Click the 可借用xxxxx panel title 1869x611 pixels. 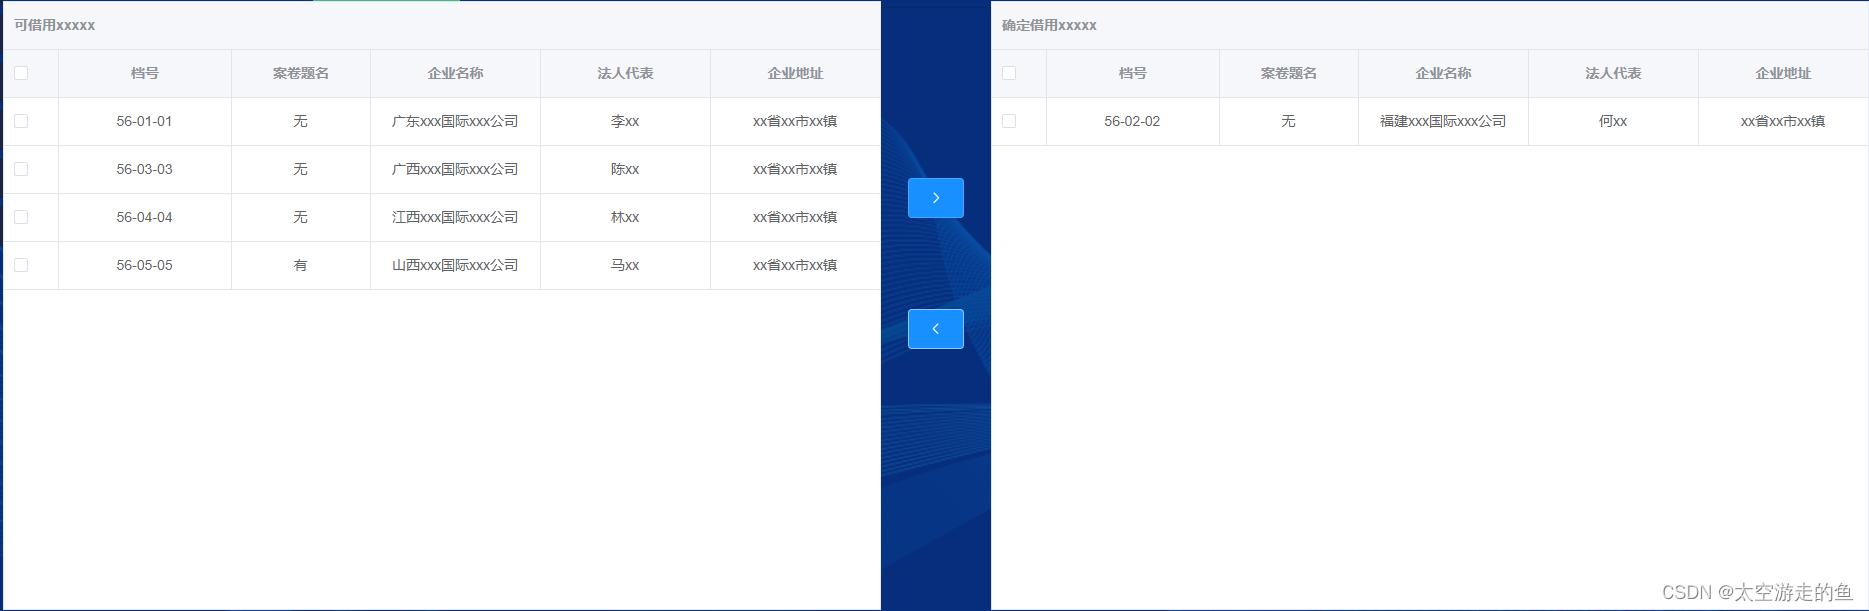54,25
